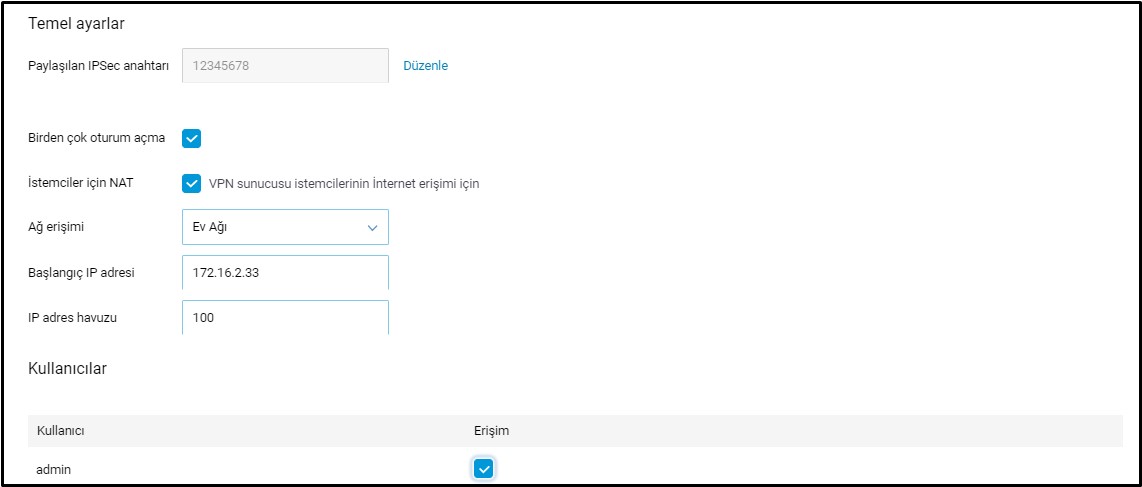
Task: Click the Kullanıcılar section heading
Action: [67, 368]
